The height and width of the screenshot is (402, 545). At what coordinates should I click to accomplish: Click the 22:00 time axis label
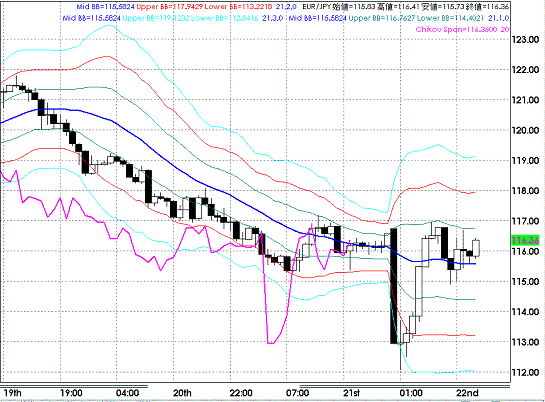[x=241, y=393]
